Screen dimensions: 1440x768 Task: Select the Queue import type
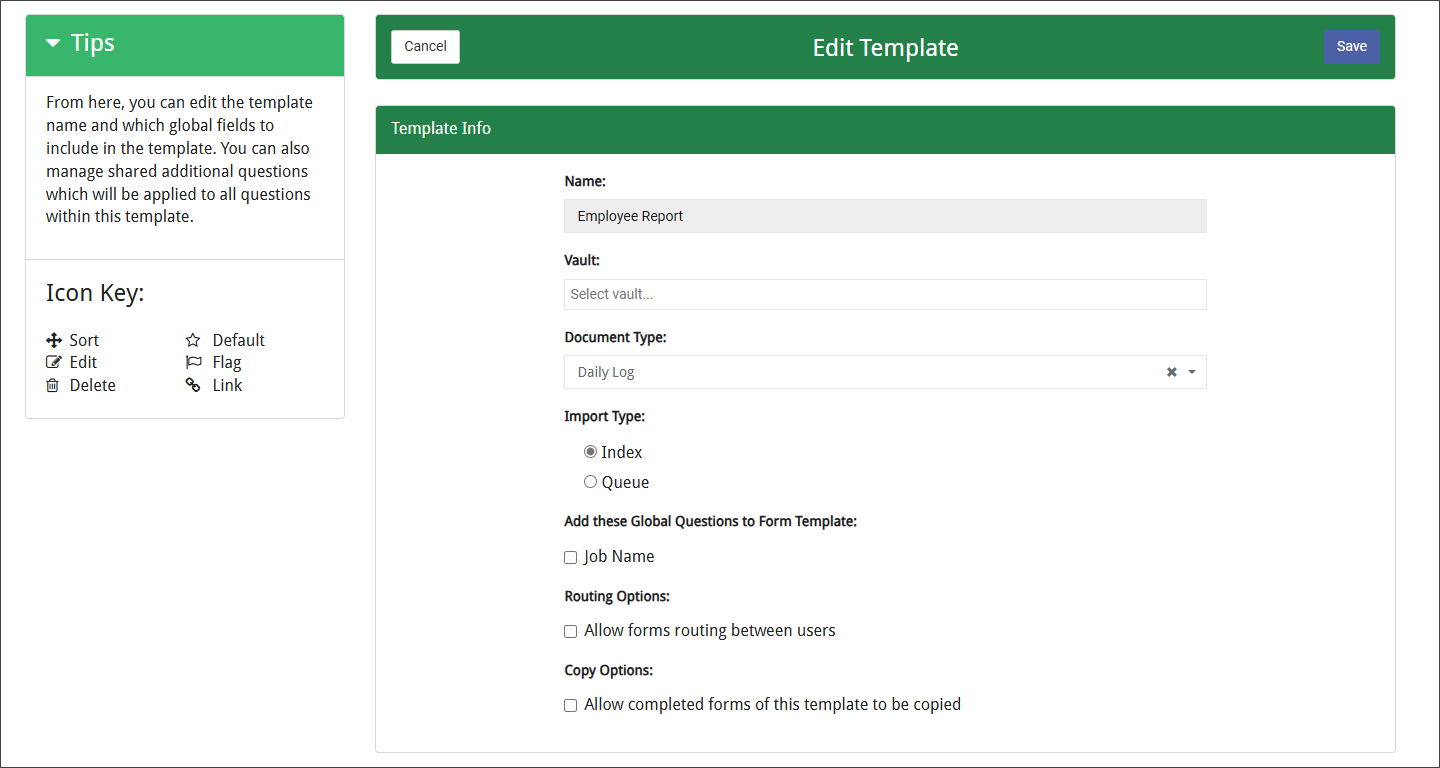pyautogui.click(x=590, y=481)
